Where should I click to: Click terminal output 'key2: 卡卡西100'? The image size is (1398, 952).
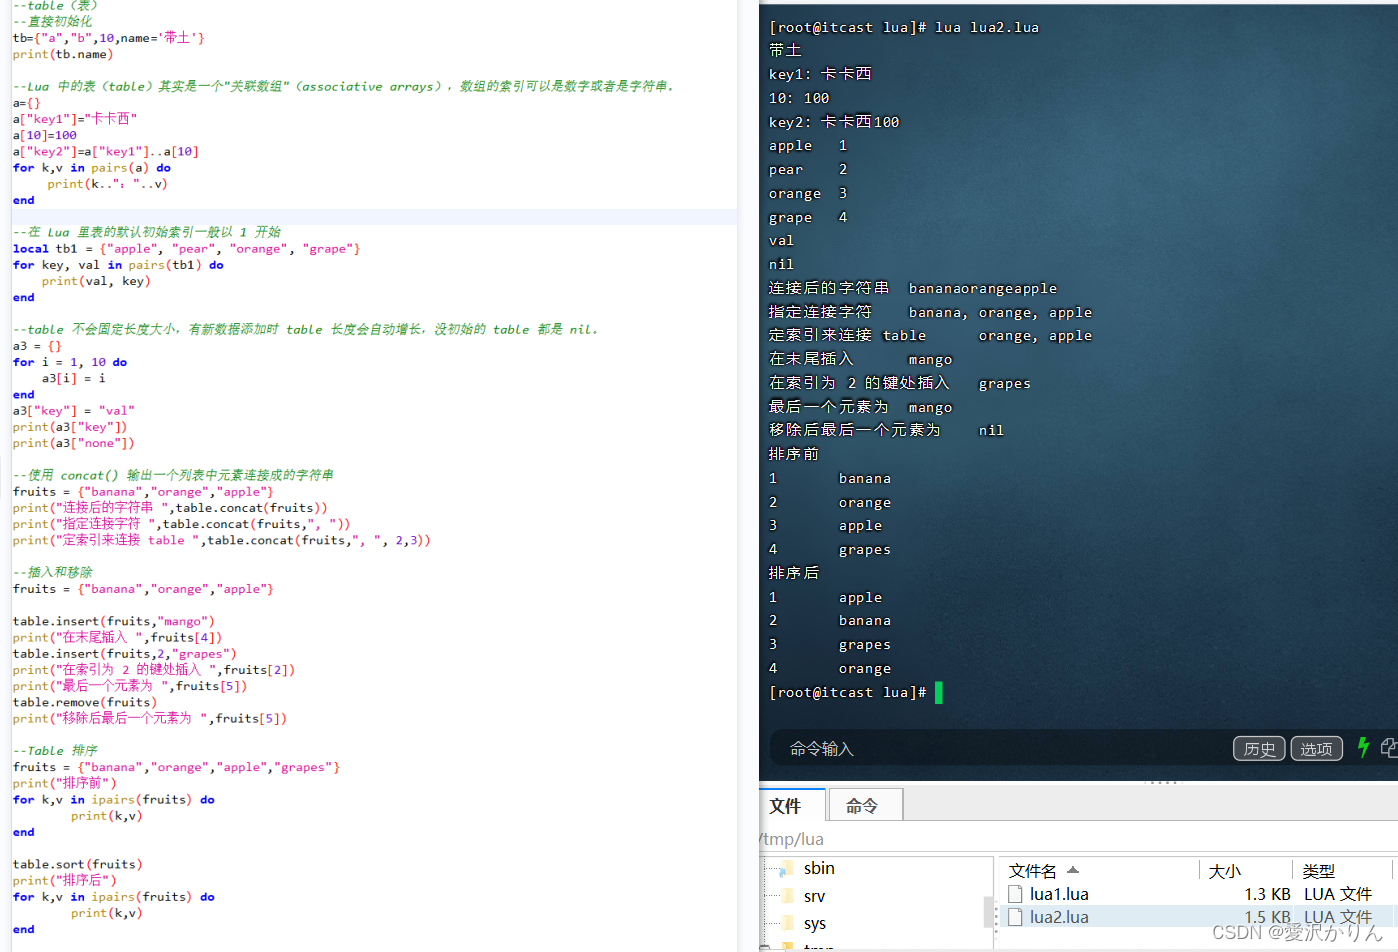834,122
